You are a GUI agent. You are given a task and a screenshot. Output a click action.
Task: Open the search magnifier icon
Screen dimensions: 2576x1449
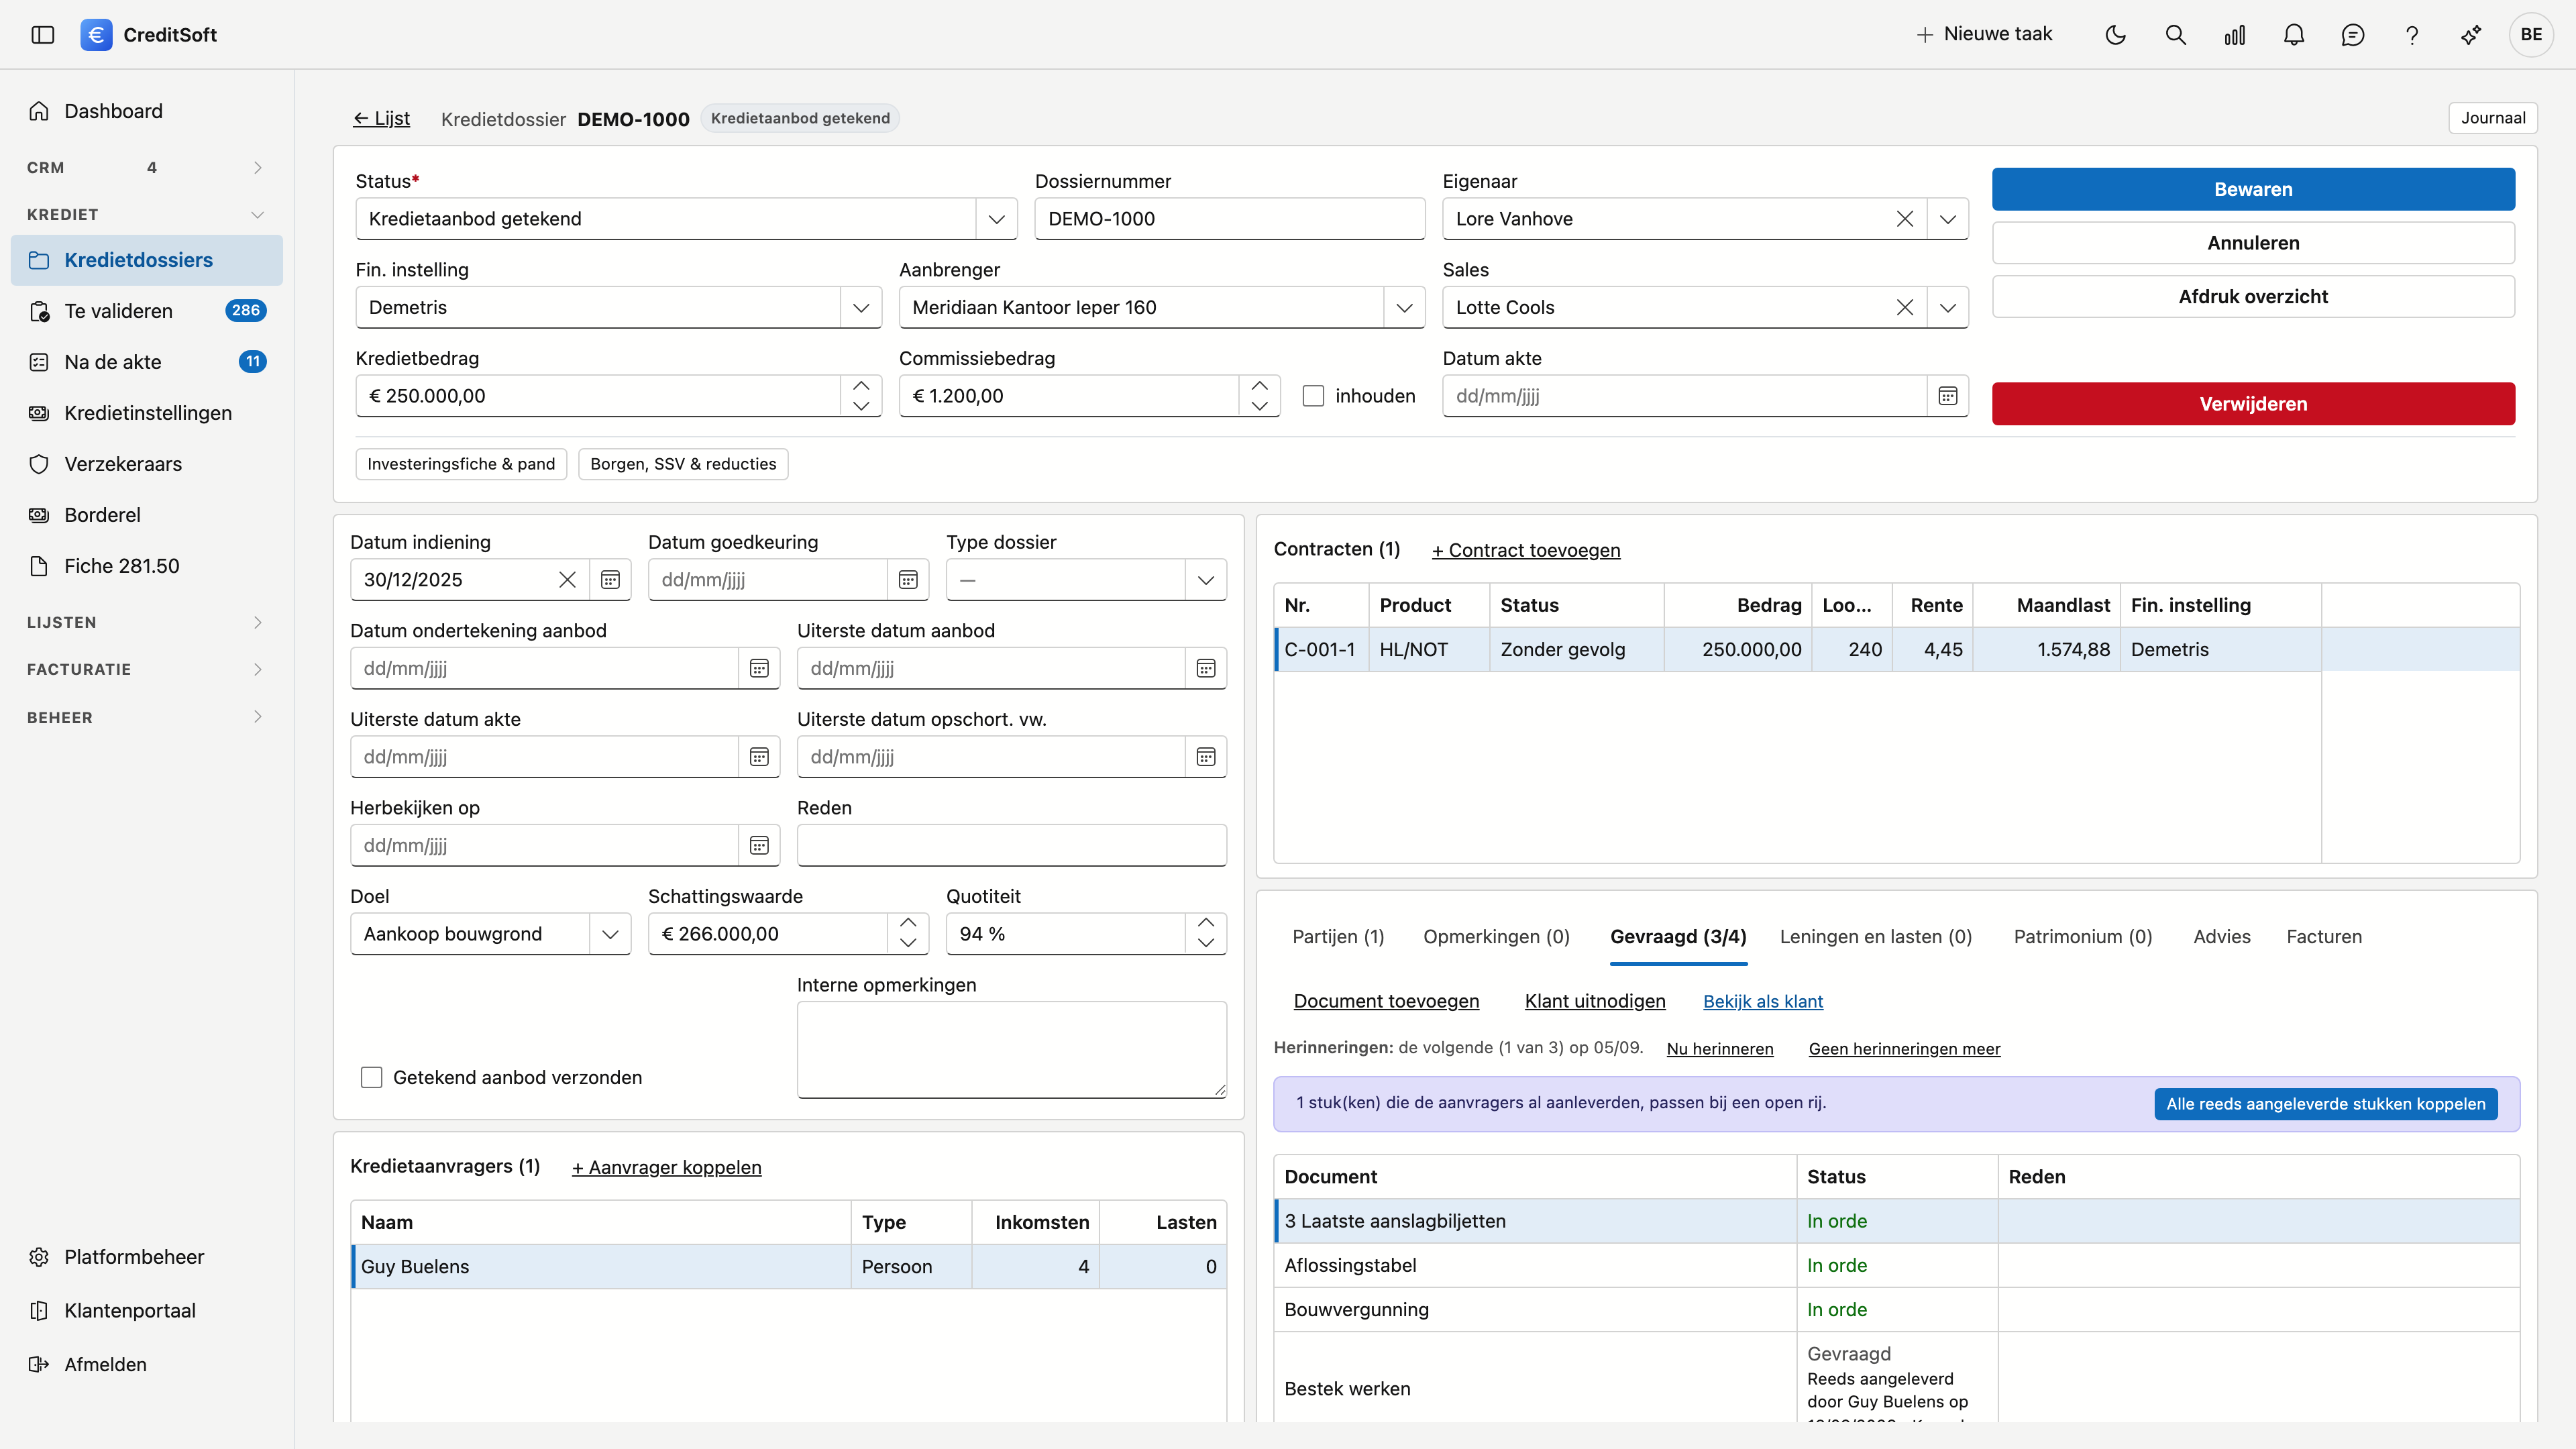pyautogui.click(x=2175, y=35)
